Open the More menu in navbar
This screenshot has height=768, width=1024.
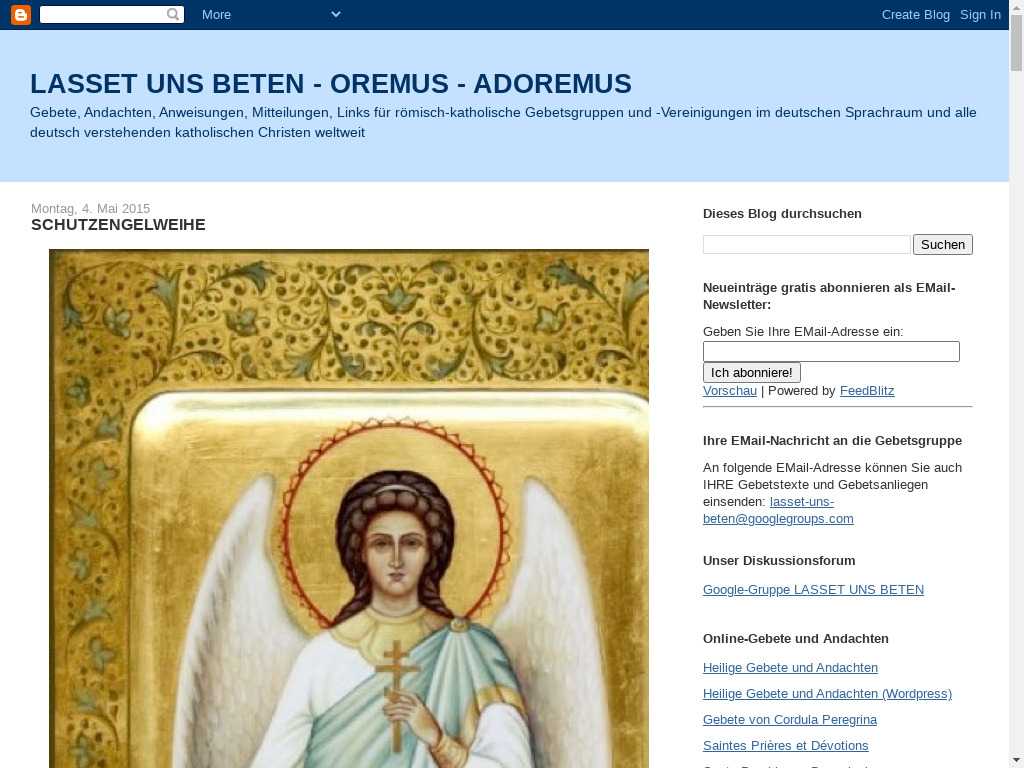tap(216, 14)
